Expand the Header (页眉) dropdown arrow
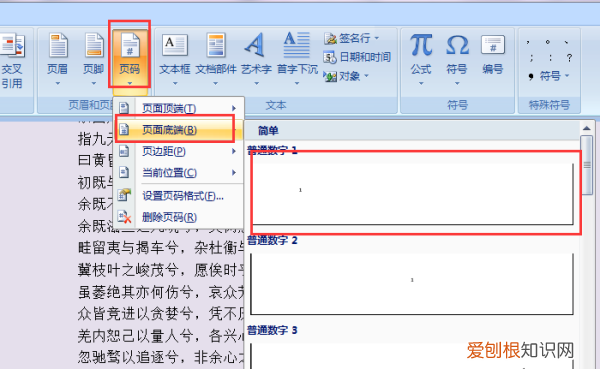 coord(58,83)
